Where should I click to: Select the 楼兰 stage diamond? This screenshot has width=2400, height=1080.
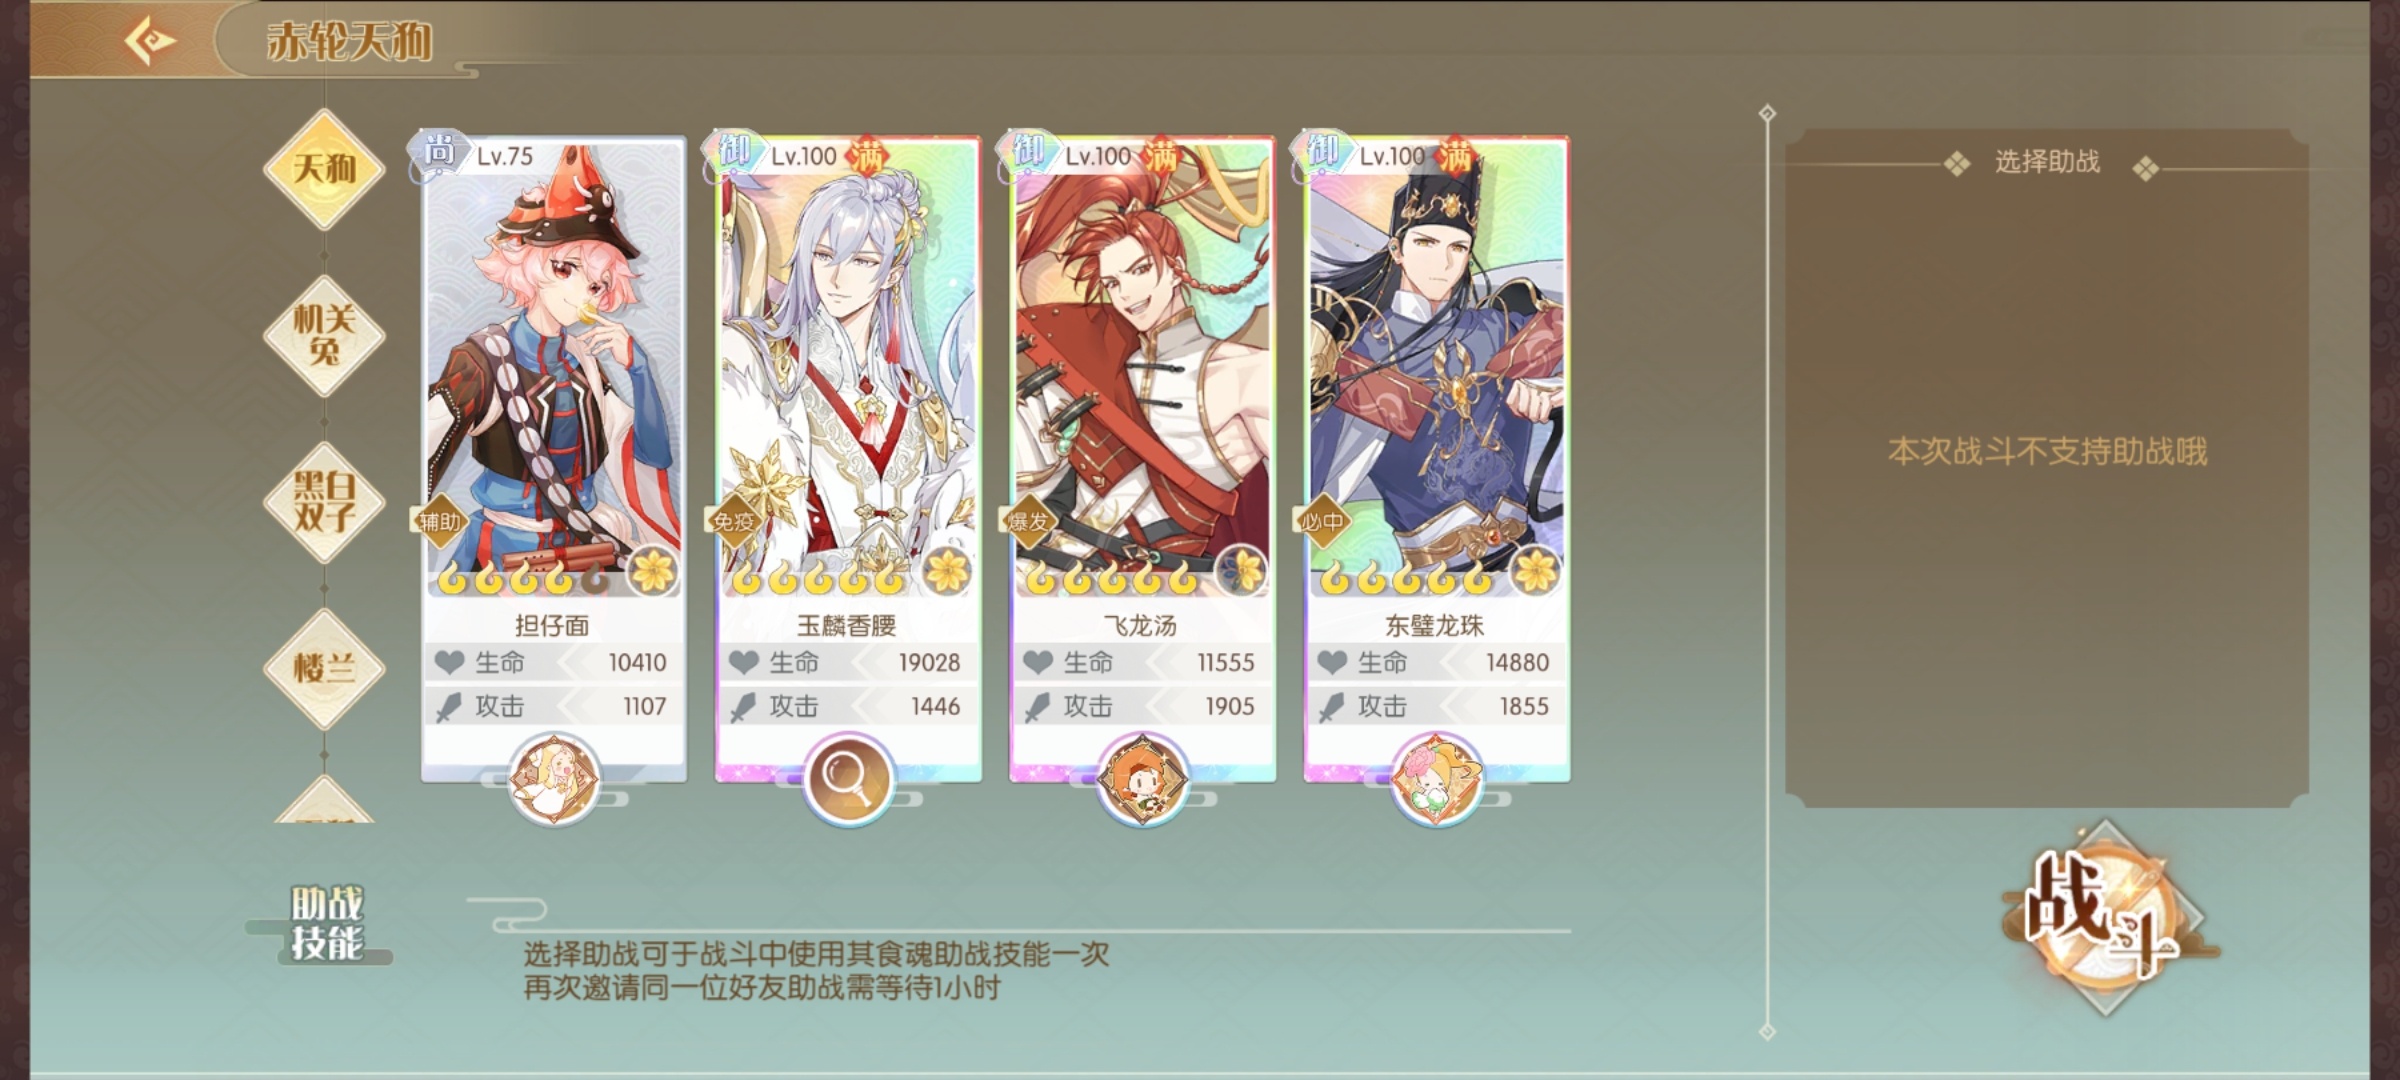324,668
